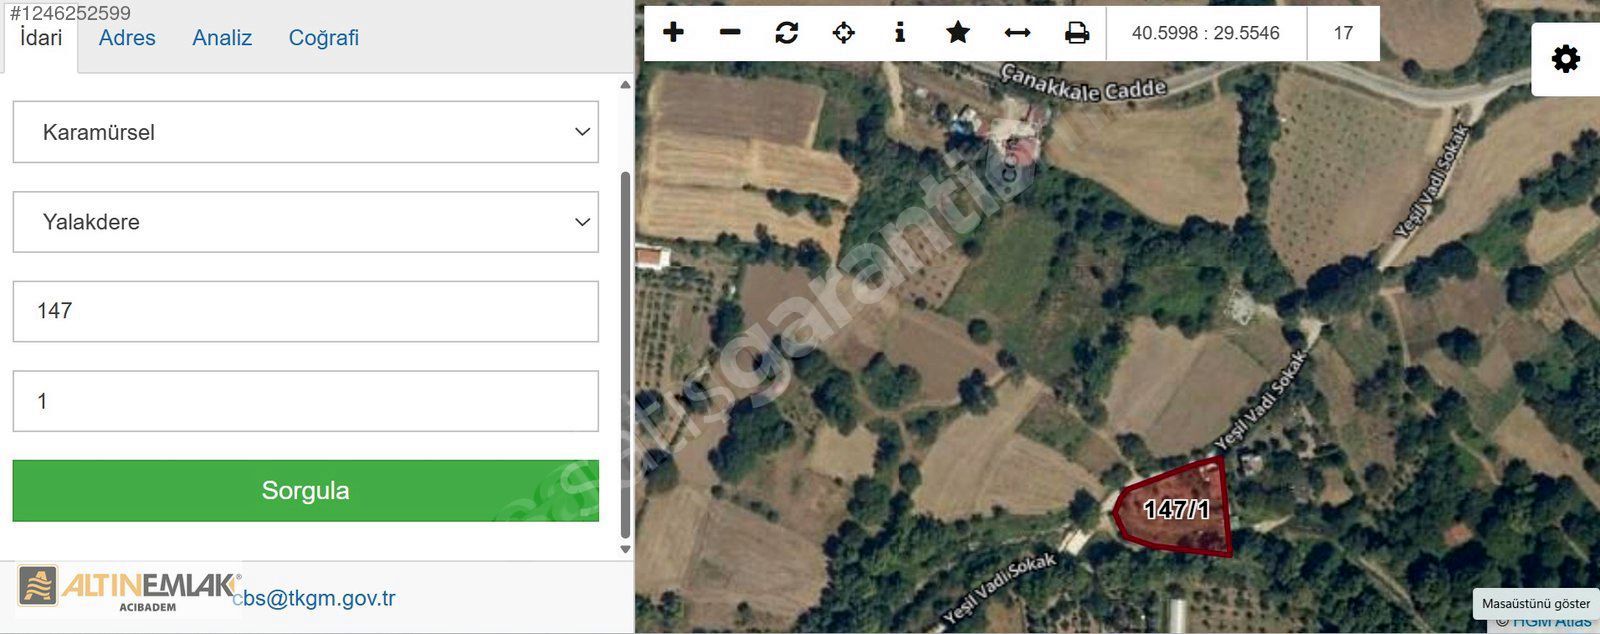The height and width of the screenshot is (634, 1600).
Task: Click the zoom out minus icon
Action: tap(730, 33)
